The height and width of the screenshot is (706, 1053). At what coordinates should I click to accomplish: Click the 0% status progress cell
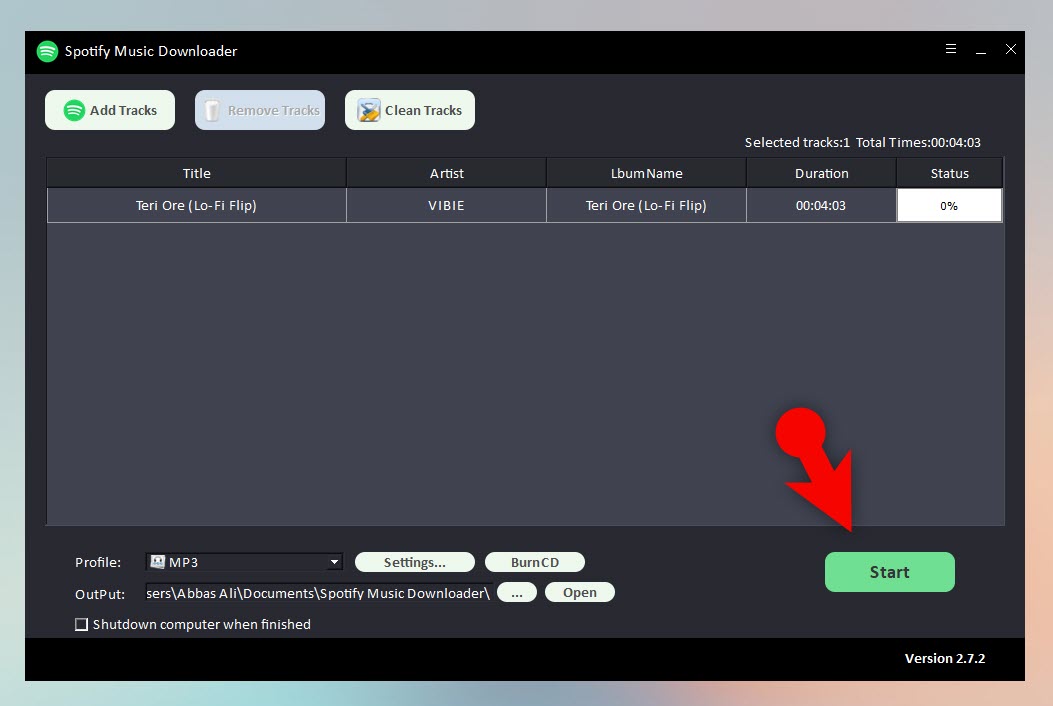(x=949, y=206)
